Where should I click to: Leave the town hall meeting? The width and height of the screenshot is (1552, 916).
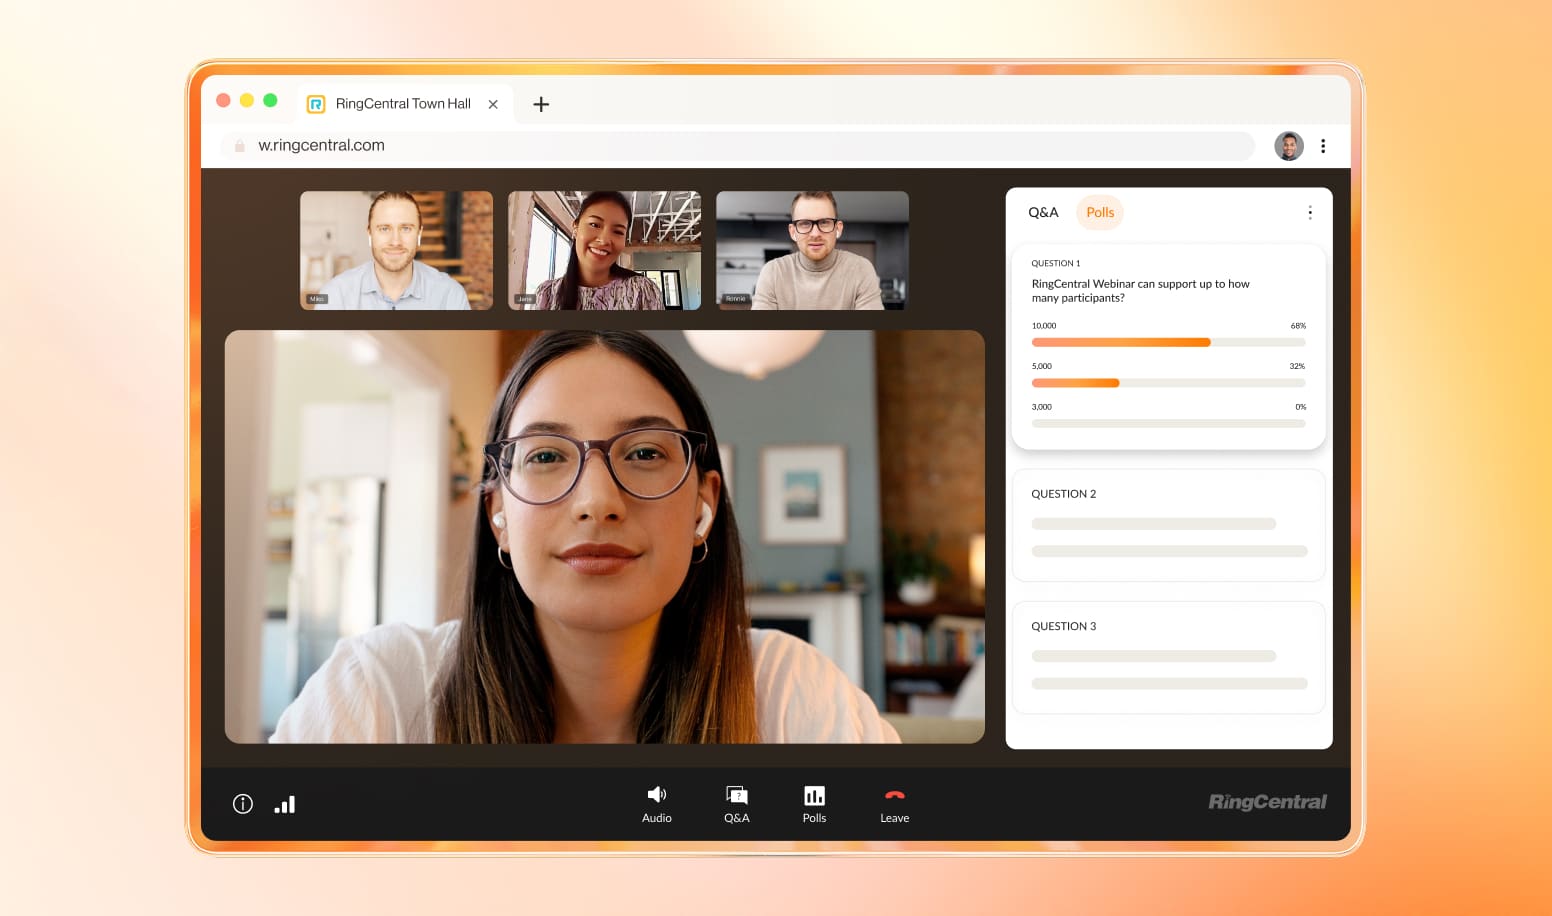894,795
